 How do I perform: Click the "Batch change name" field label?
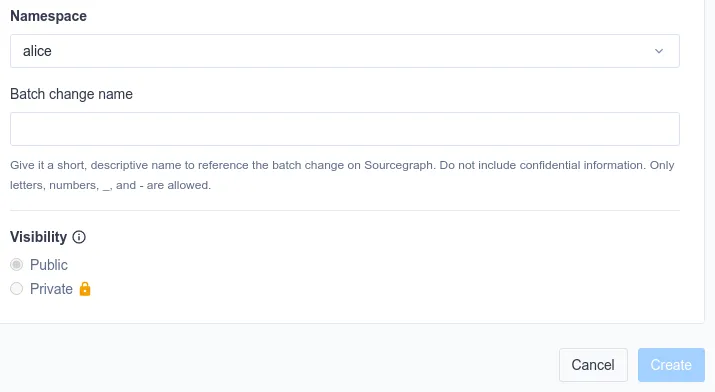point(72,94)
